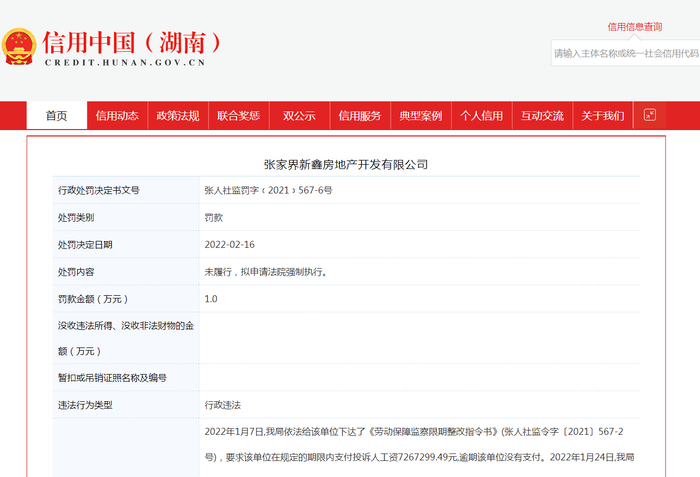Click paragraph line starting 2022年1月7日

click(414, 432)
